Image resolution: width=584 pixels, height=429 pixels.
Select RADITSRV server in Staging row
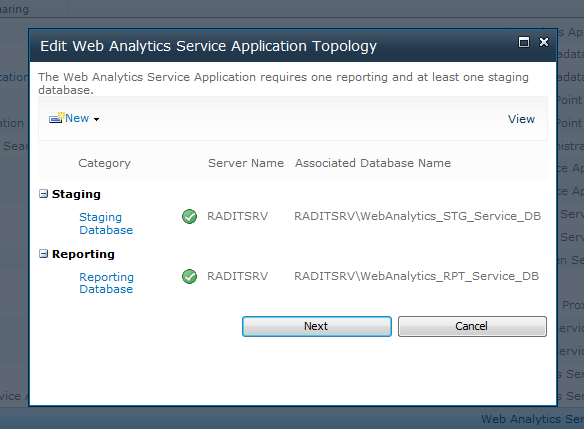(x=238, y=216)
